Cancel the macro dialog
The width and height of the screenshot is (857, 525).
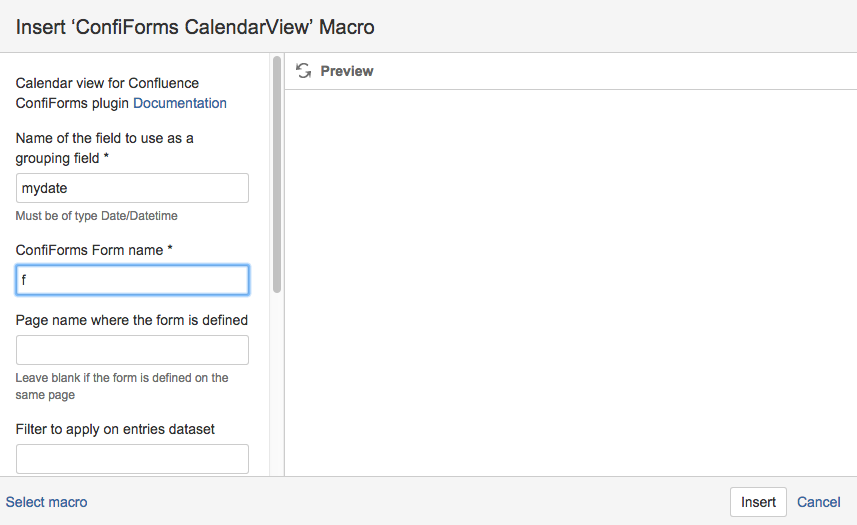tap(818, 502)
